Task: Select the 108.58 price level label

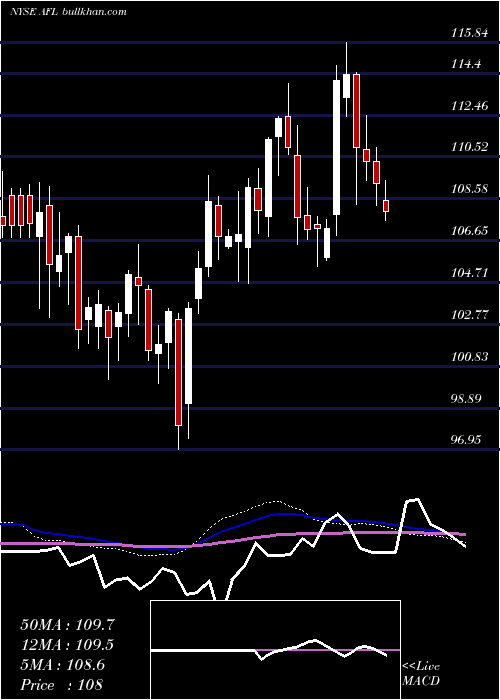Action: [470, 189]
